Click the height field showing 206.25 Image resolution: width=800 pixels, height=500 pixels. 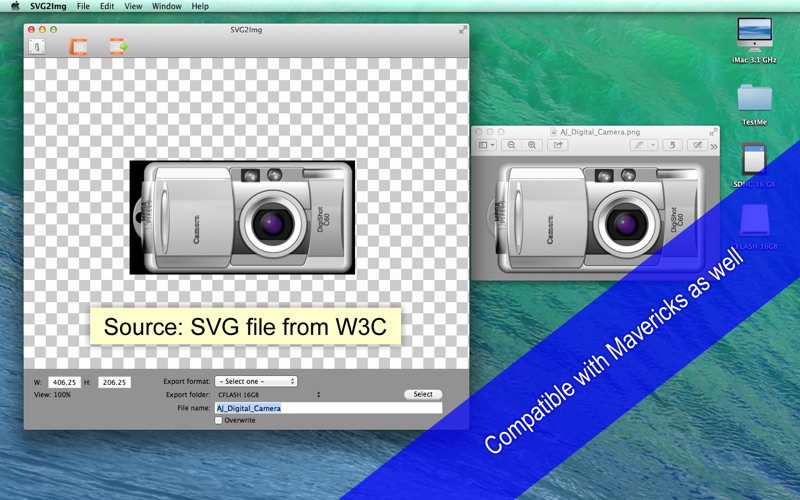coord(114,382)
